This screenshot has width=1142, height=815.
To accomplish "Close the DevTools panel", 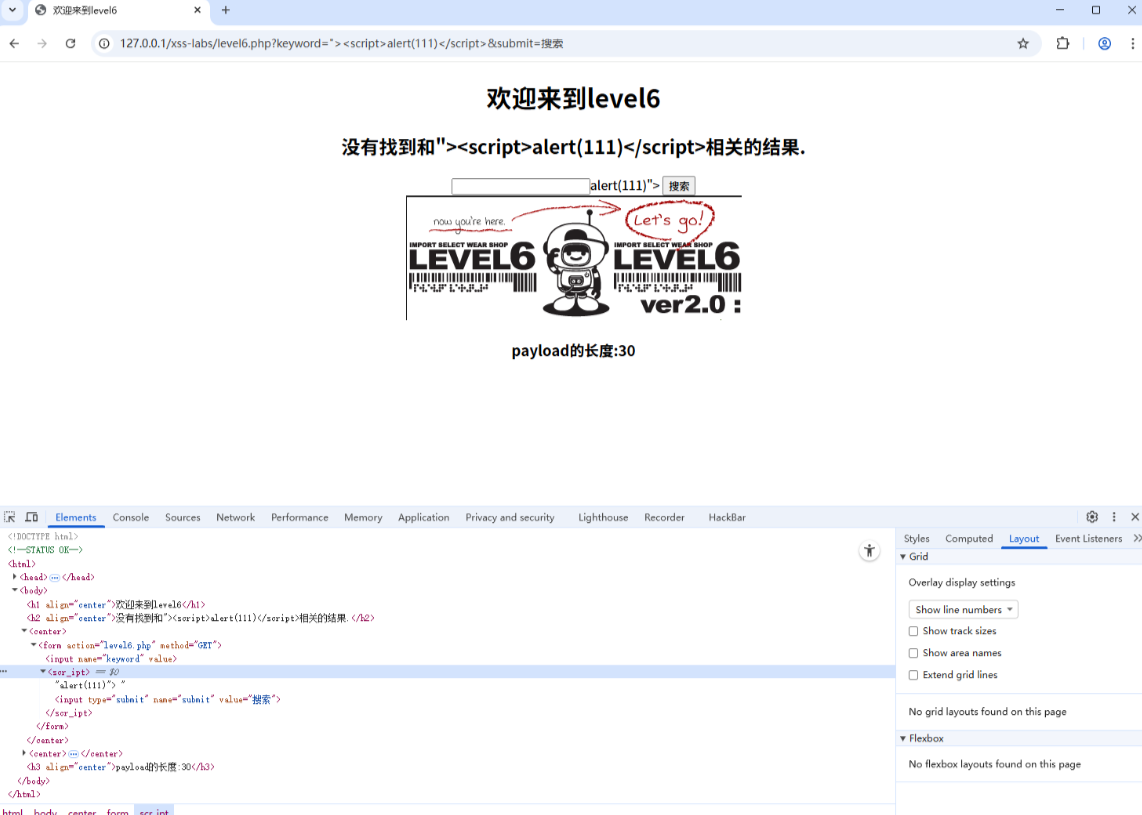I will 1135,517.
